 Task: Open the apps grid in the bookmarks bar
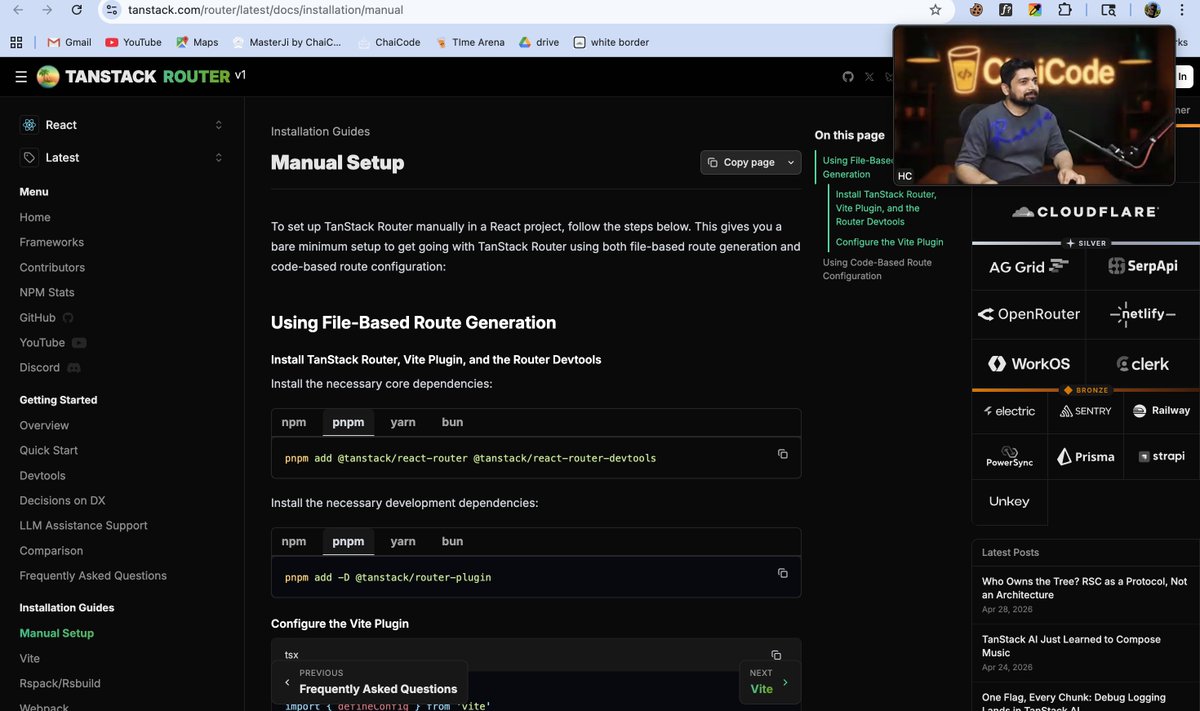click(x=16, y=42)
